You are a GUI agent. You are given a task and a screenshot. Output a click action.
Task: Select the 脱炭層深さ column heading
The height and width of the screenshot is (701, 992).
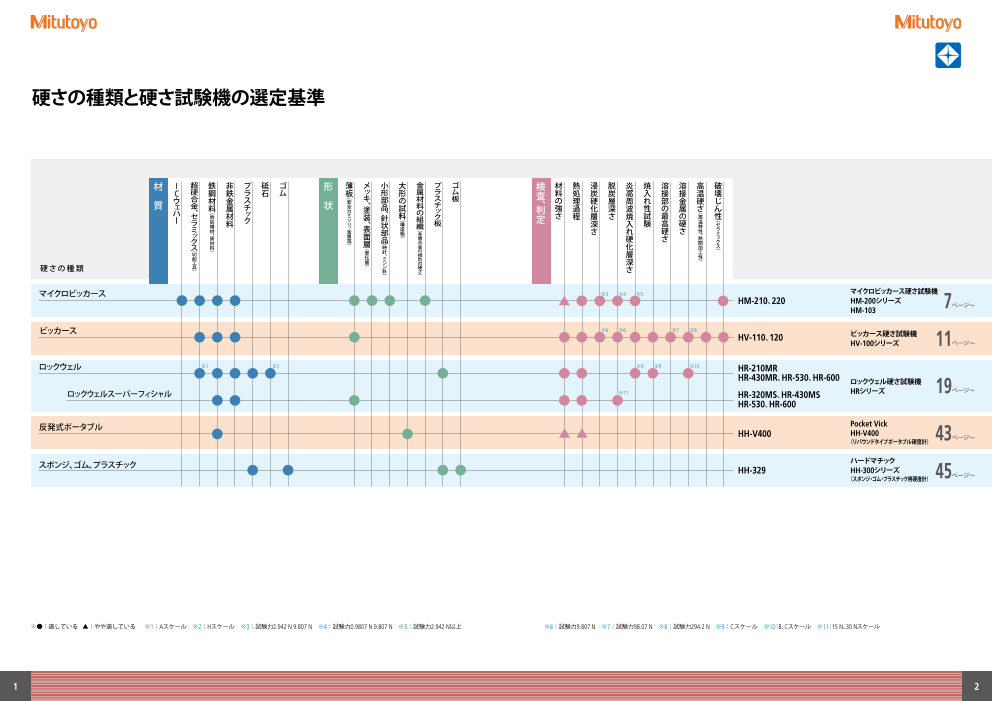coord(612,201)
